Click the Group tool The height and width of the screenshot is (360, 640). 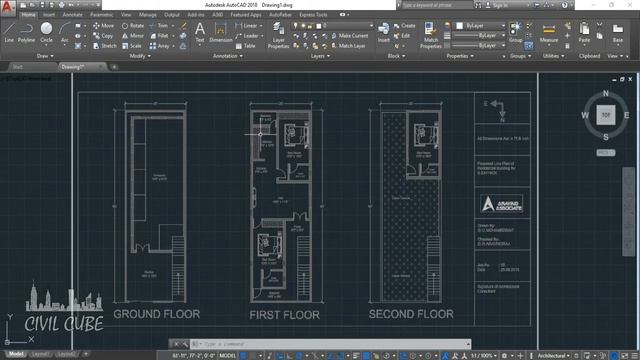coord(515,33)
